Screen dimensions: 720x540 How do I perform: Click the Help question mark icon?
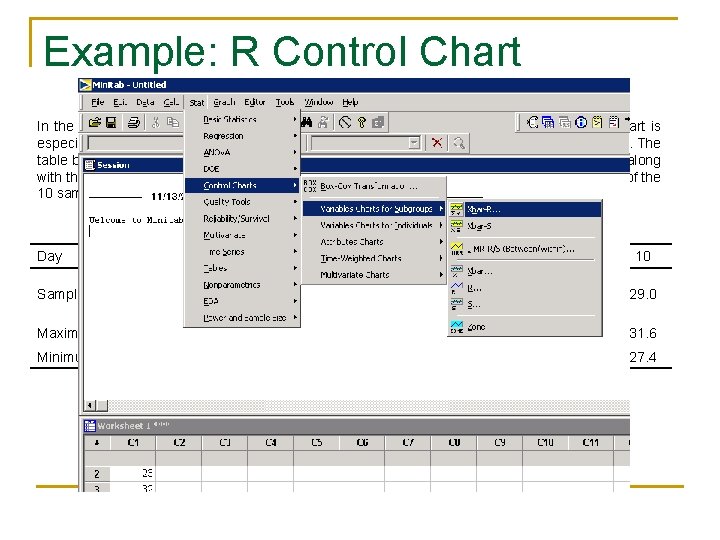(x=362, y=123)
